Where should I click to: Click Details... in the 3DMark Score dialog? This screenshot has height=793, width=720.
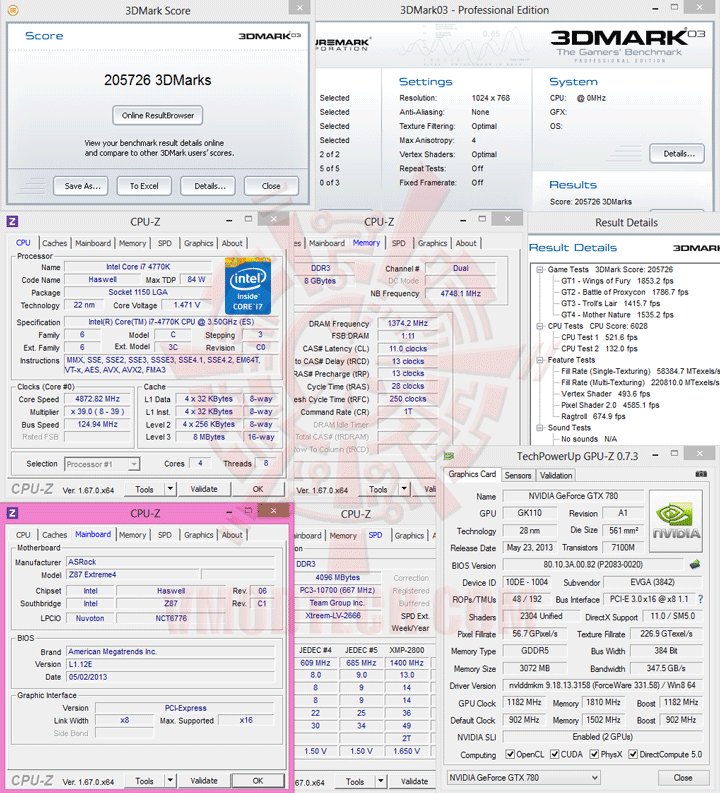(209, 186)
